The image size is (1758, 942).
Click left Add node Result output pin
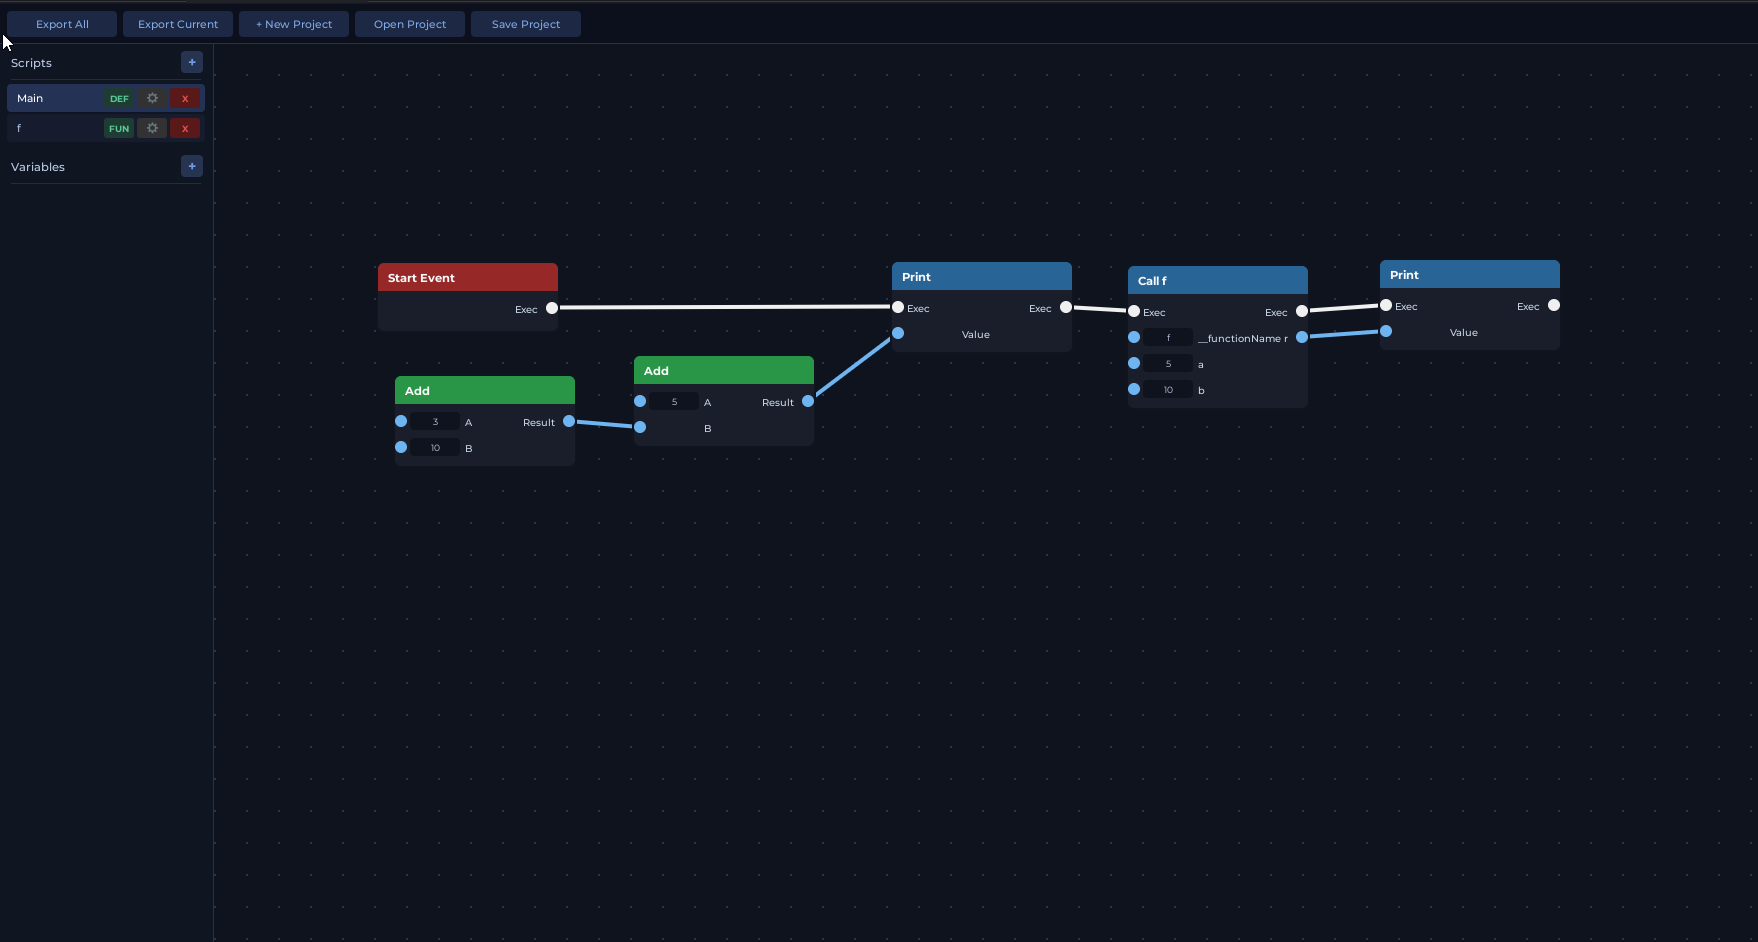tap(569, 421)
